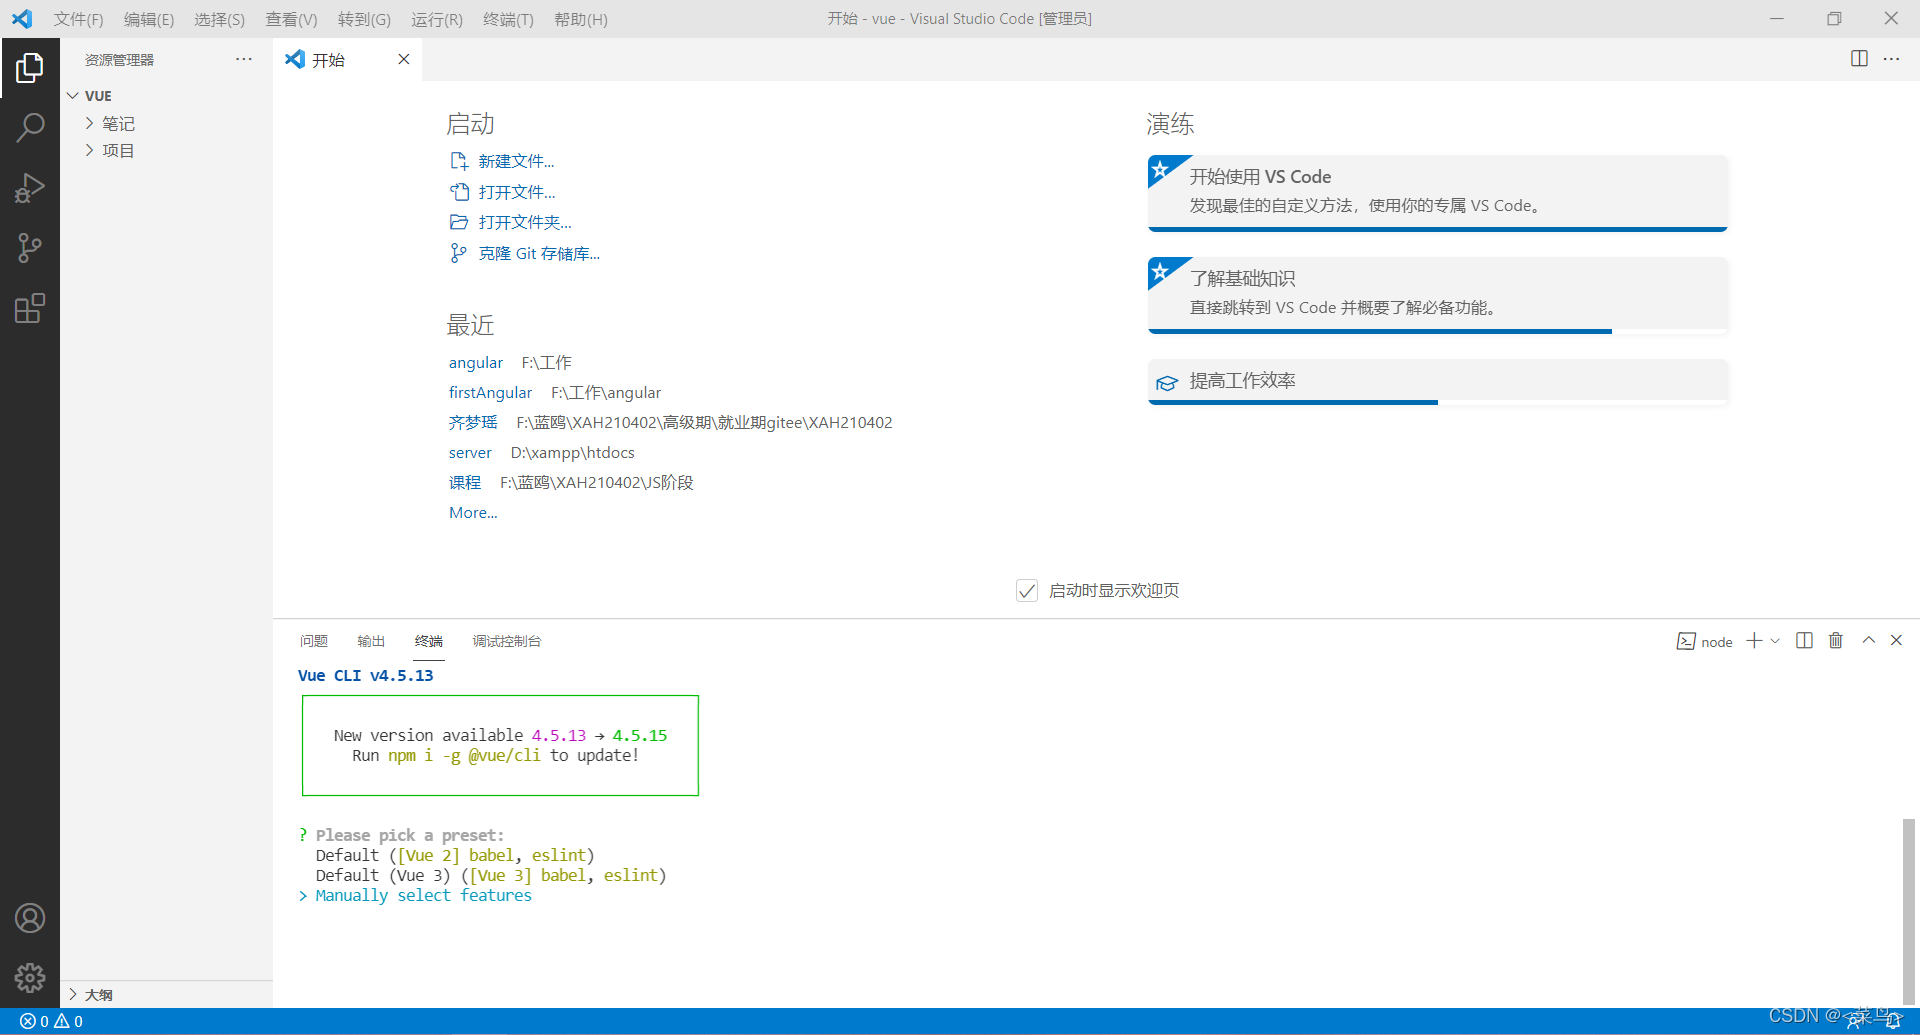The width and height of the screenshot is (1920, 1035).
Task: Expand the 笔记 folder
Action: 90,123
